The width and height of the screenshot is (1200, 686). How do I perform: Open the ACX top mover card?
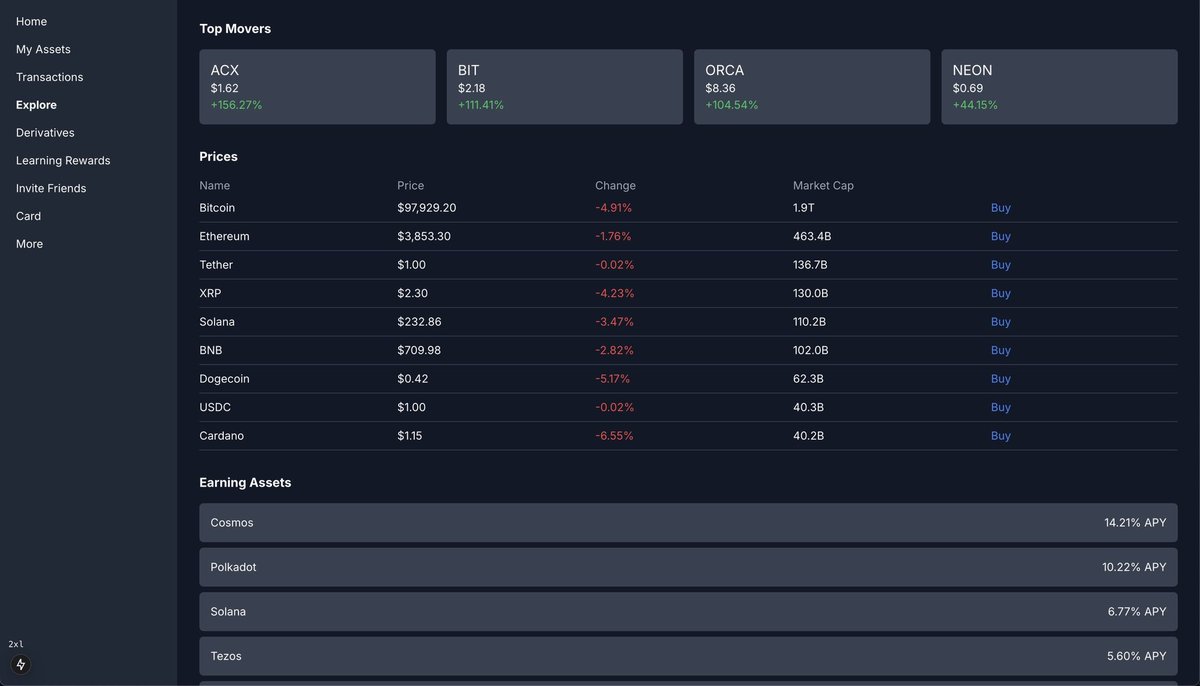pyautogui.click(x=317, y=87)
